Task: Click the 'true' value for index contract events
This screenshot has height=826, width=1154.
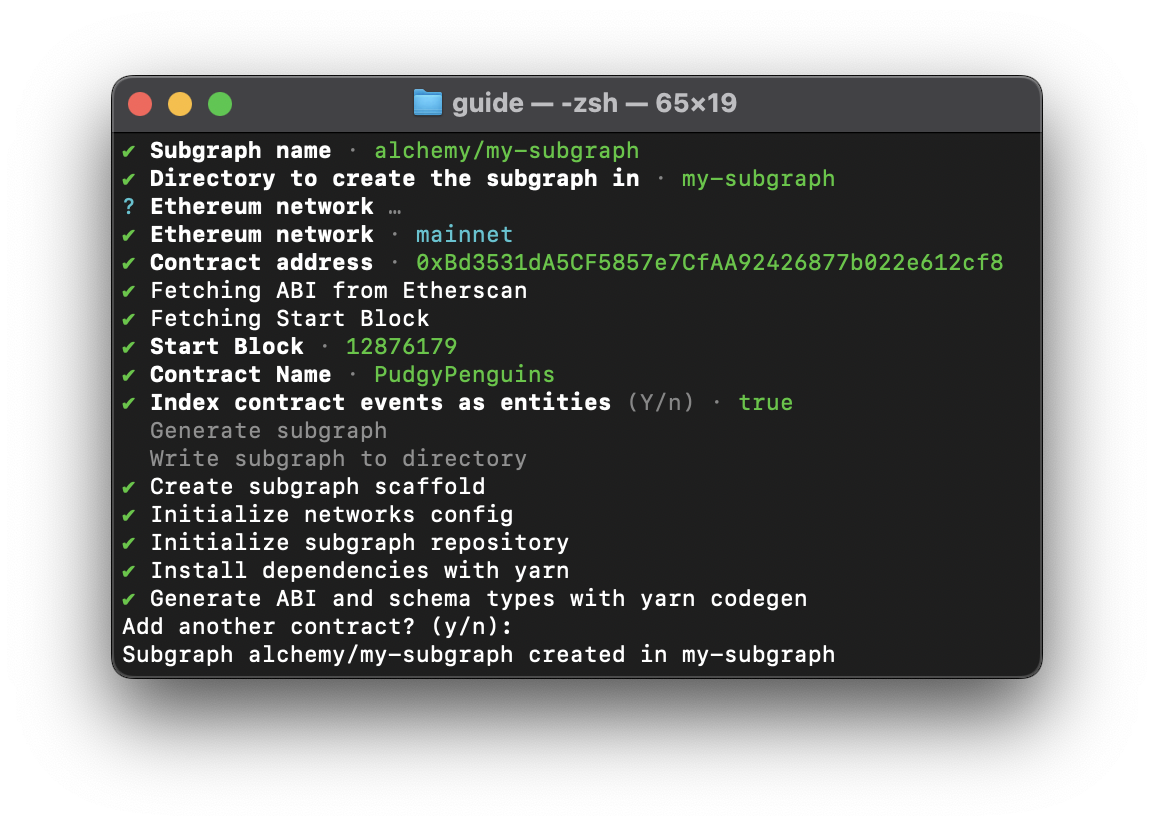Action: pyautogui.click(x=765, y=403)
